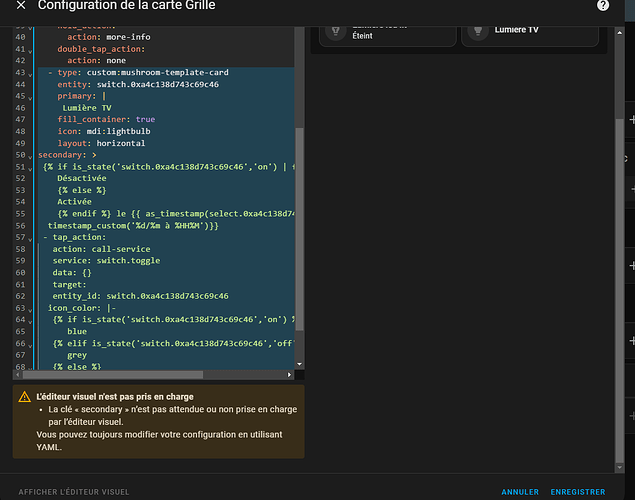Collapse the fold arrow at line 64
This screenshot has width=635, height=500.
pyautogui.click(x=30, y=322)
